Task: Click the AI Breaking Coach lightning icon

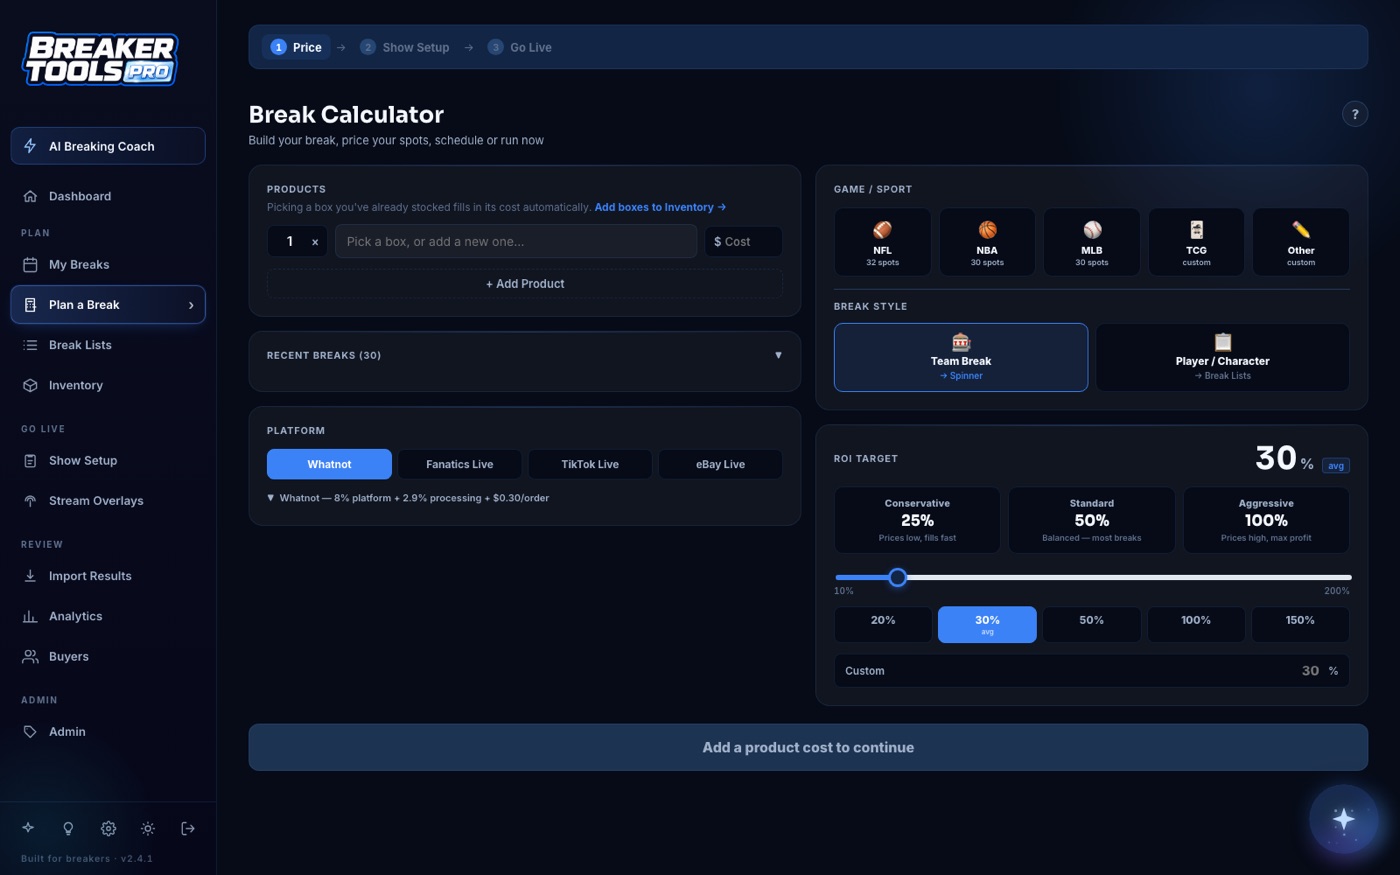Action: [x=30, y=146]
